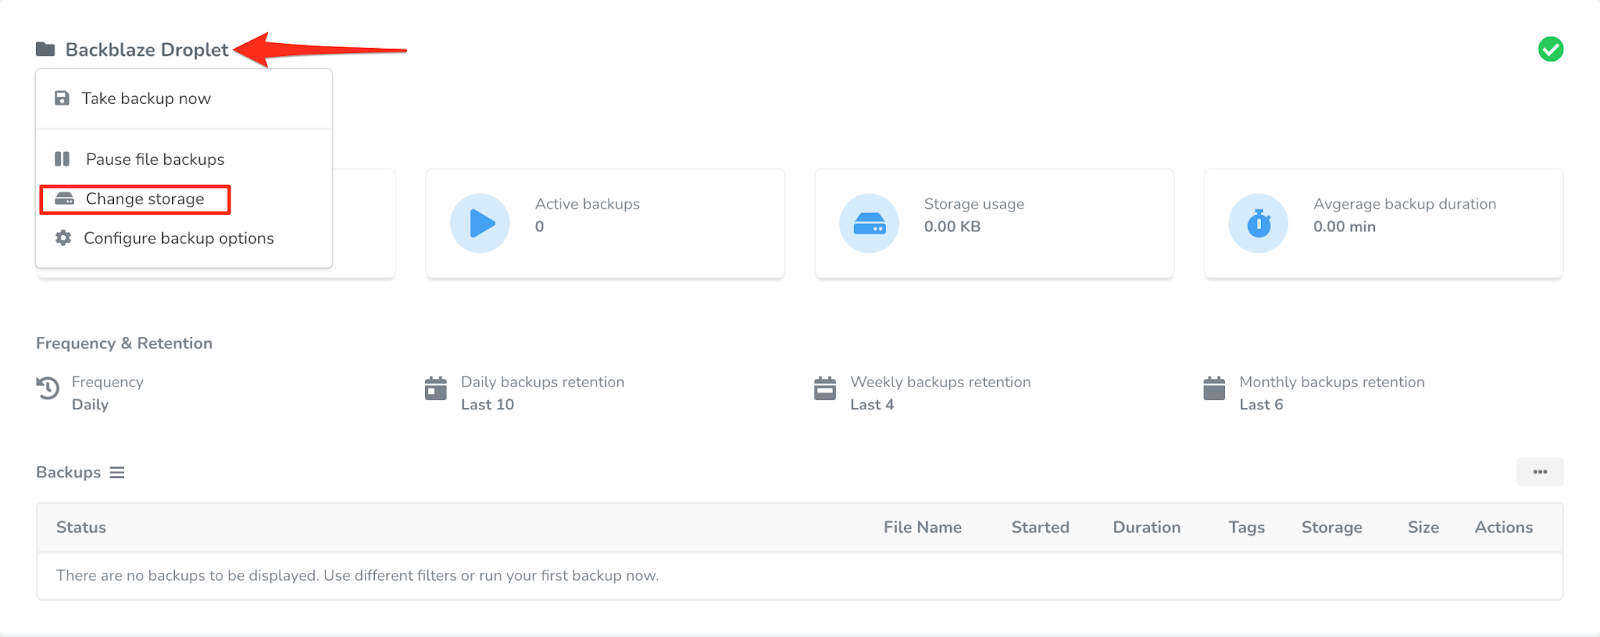Click the Last 10 daily retention value
This screenshot has height=637, width=1600.
click(487, 404)
